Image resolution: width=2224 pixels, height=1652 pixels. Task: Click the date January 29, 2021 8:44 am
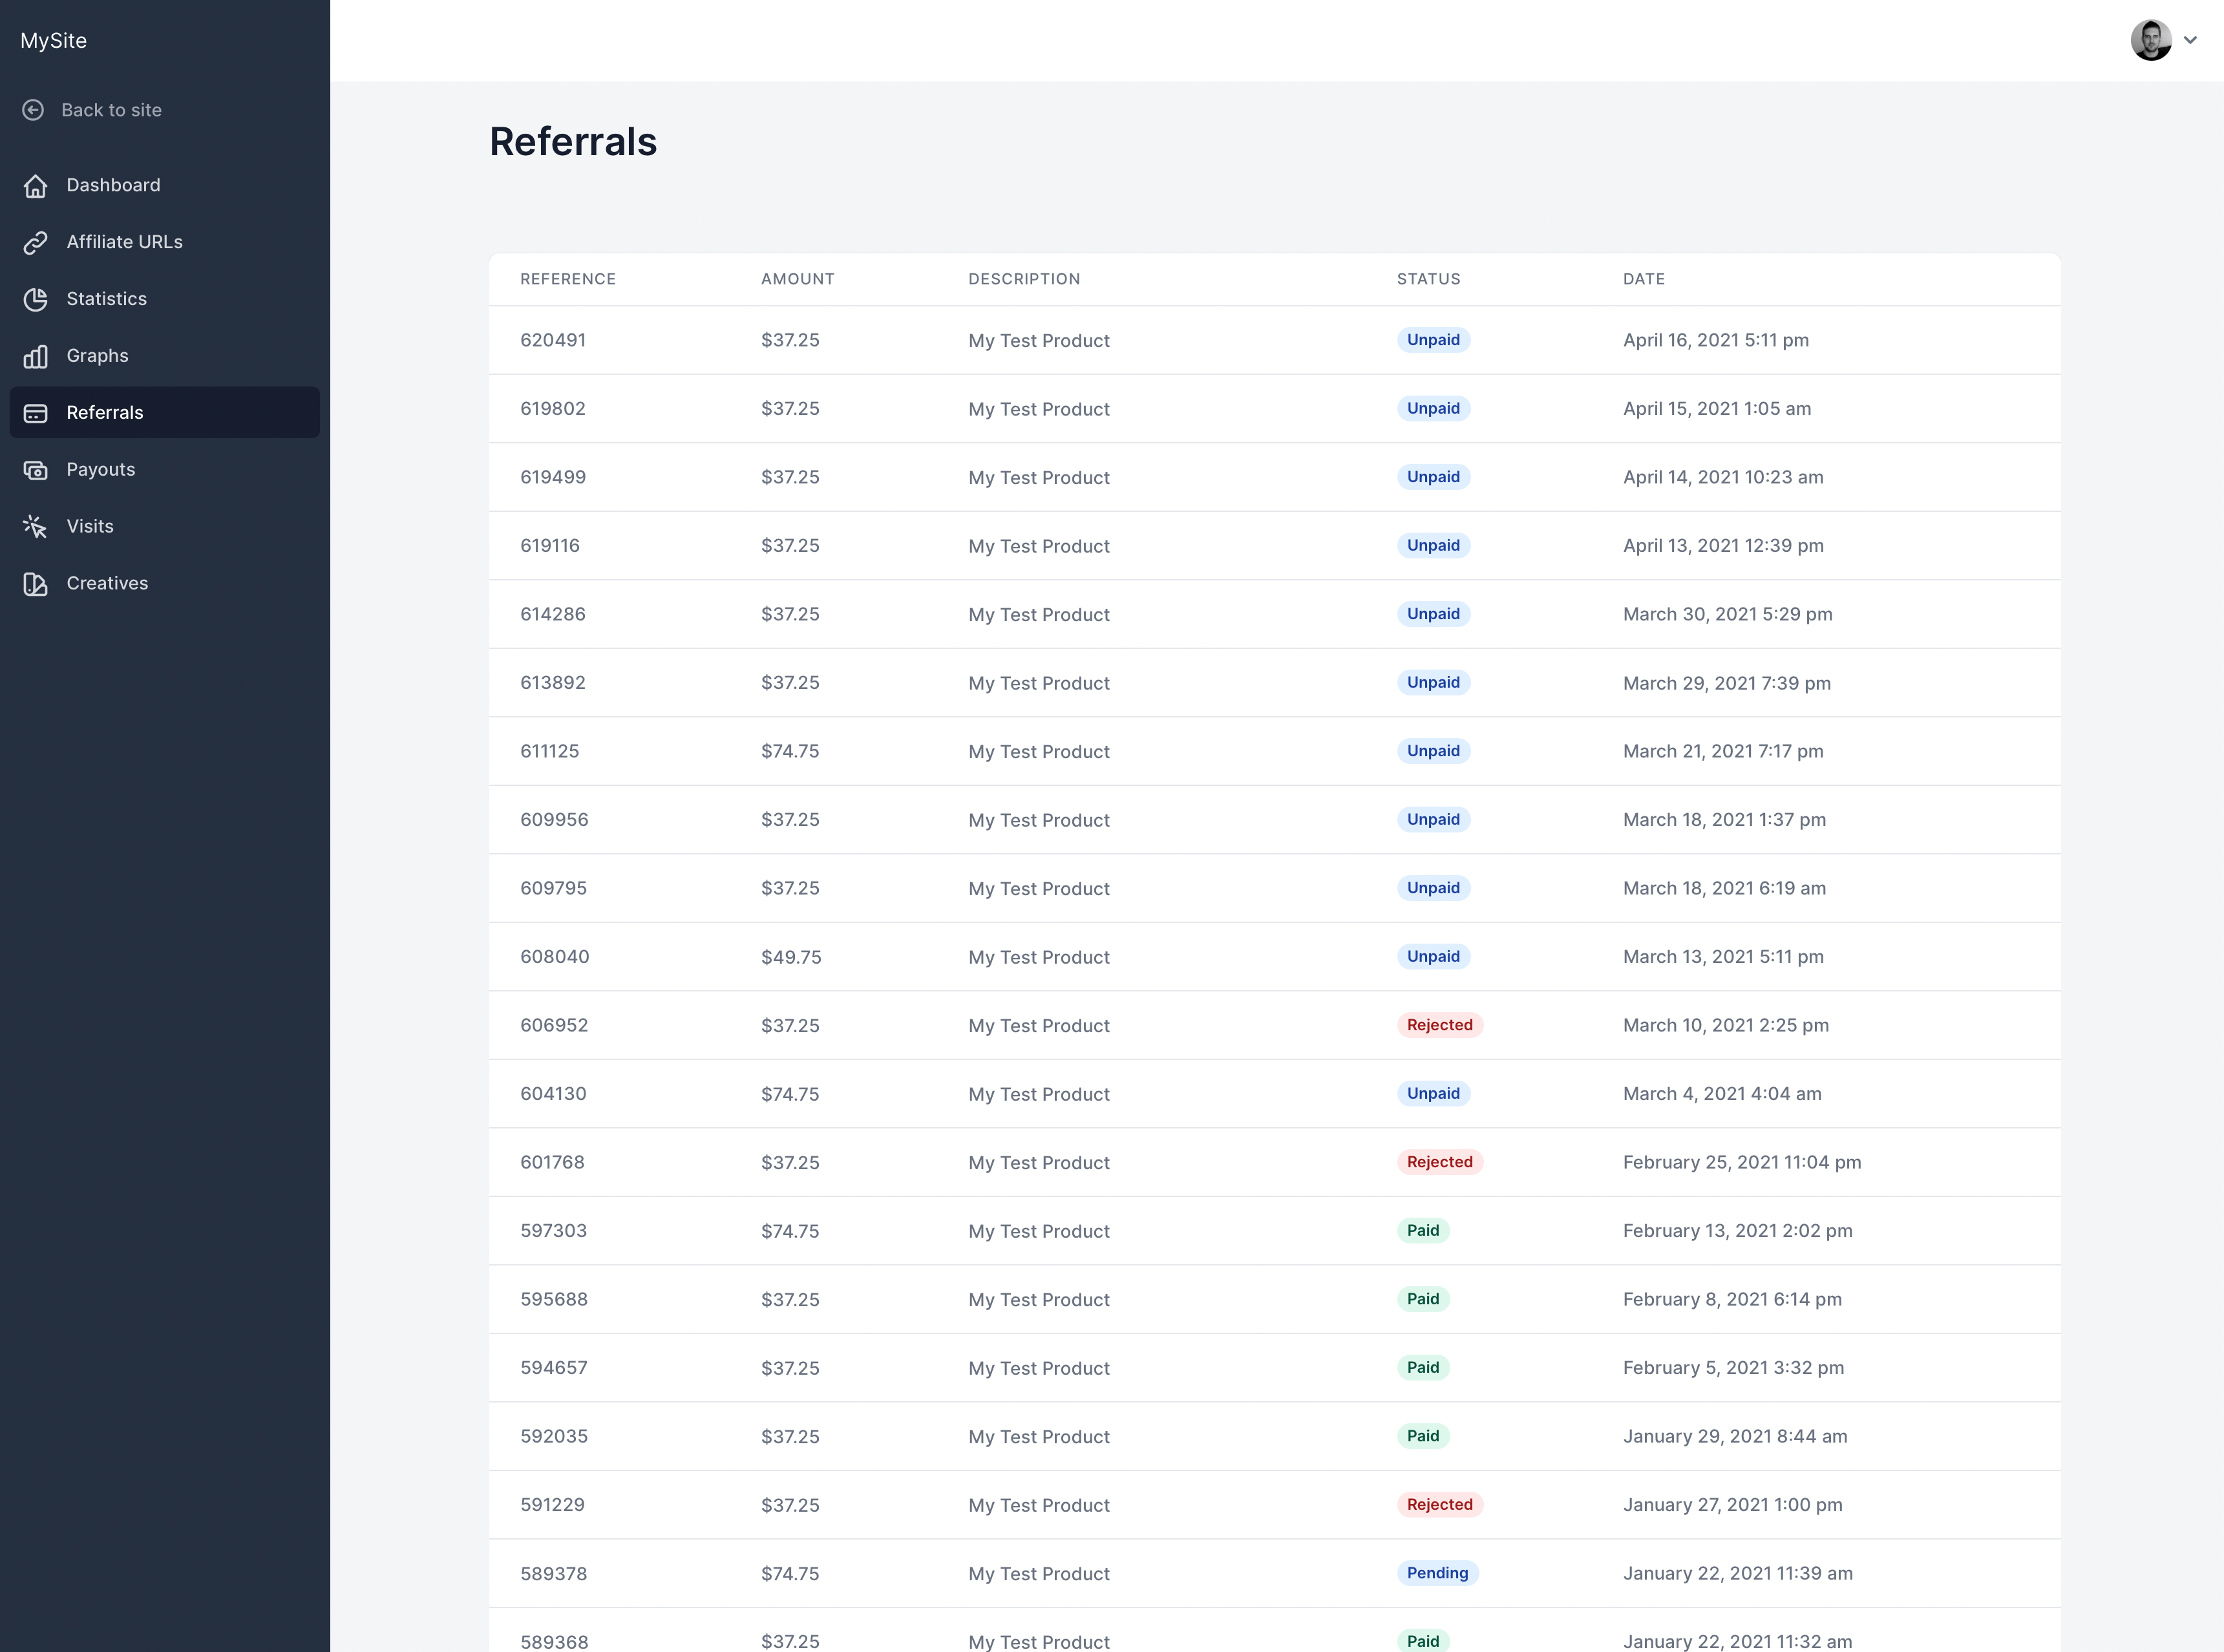(x=1735, y=1436)
